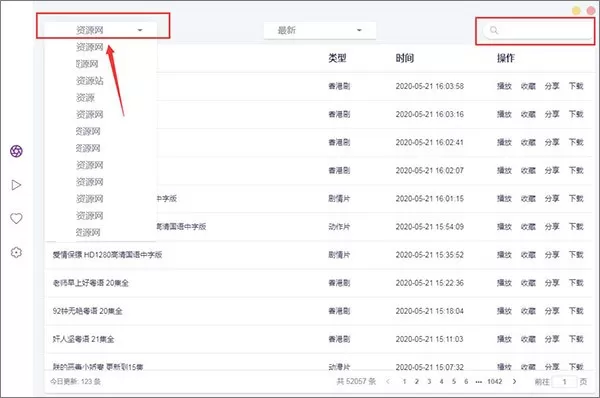Click the 时间 column header
The width and height of the screenshot is (600, 398).
[404, 58]
